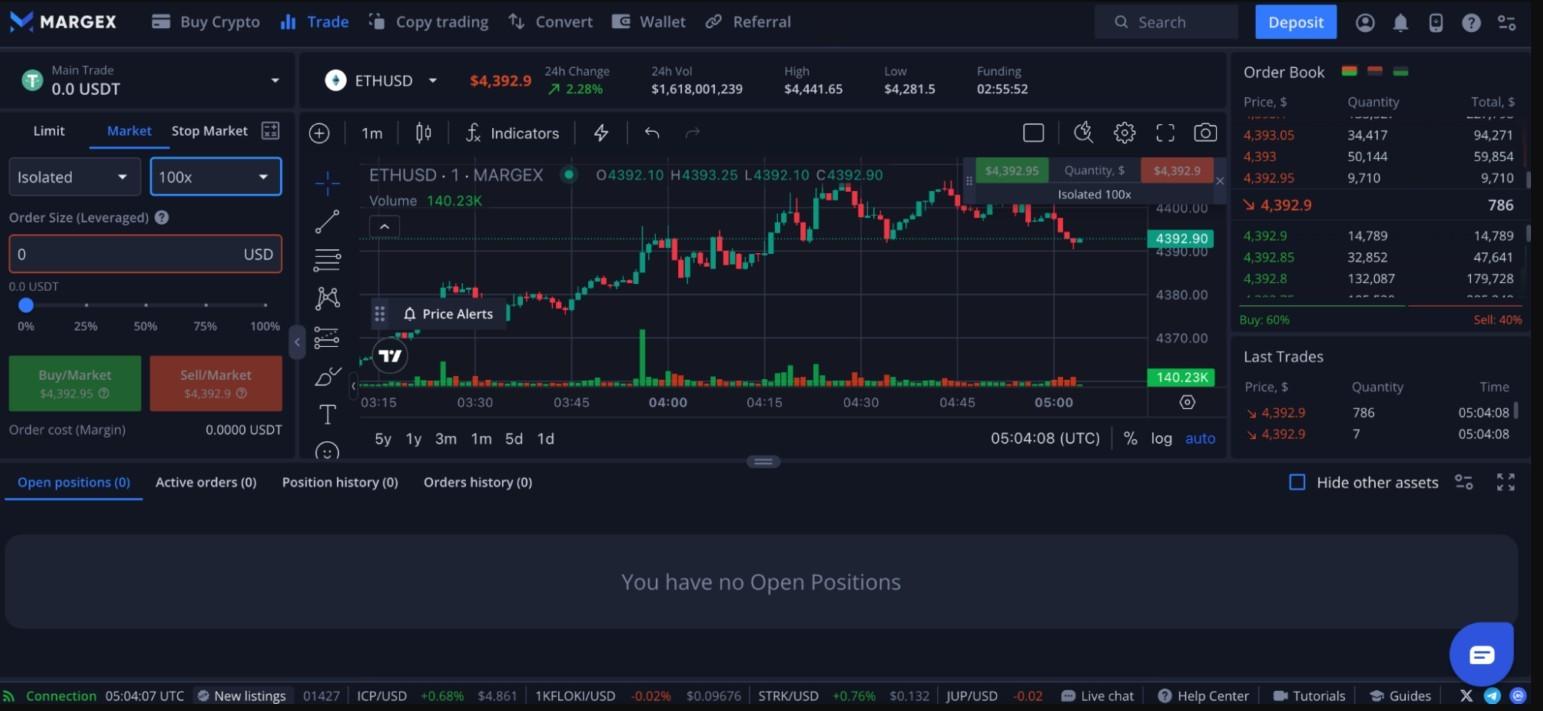Enable the Hide other assets checkbox
Viewport: 1543px width, 711px height.
pos(1297,482)
